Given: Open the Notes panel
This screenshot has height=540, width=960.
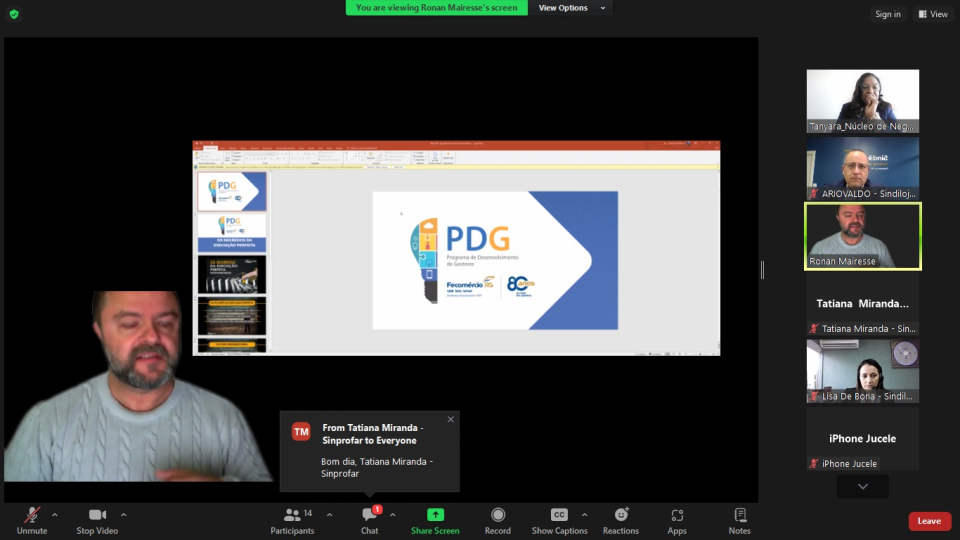Looking at the screenshot, I should [x=739, y=519].
